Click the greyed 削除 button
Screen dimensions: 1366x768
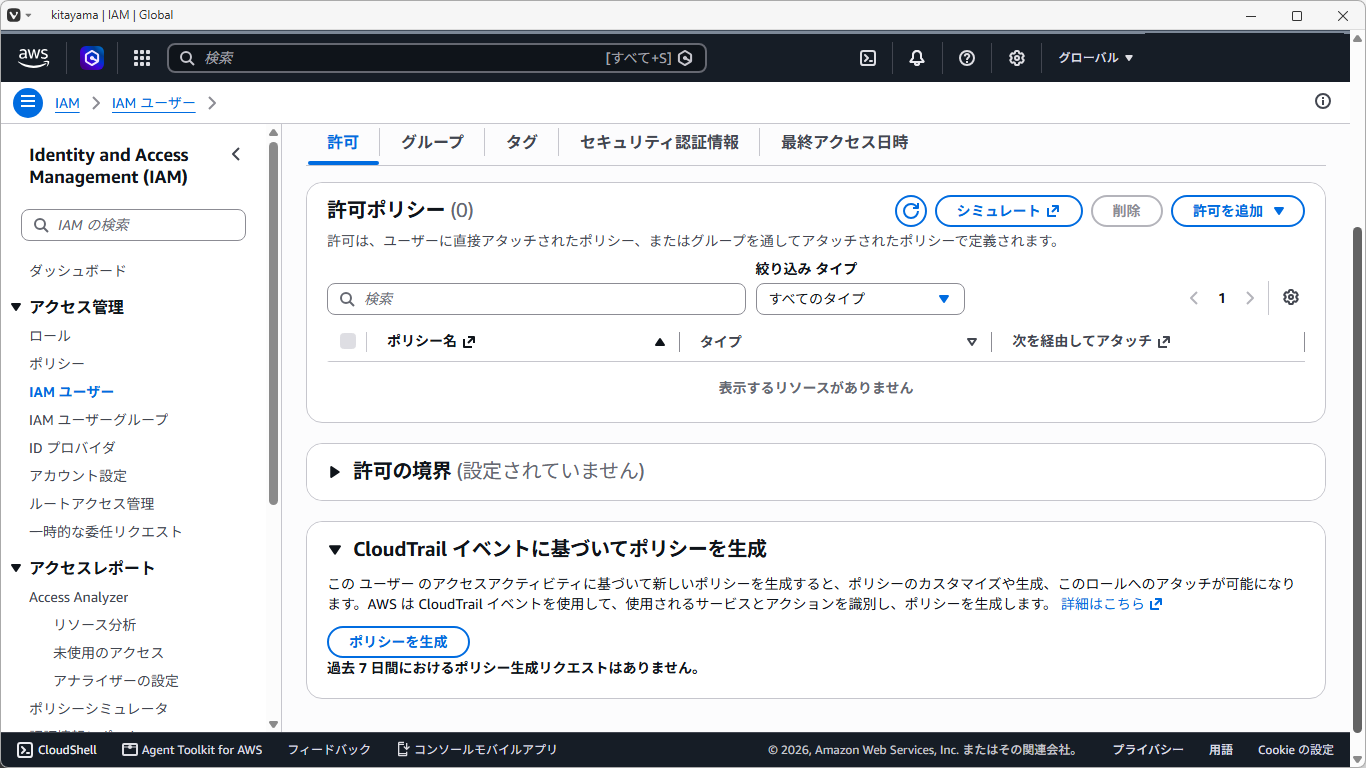(x=1127, y=211)
